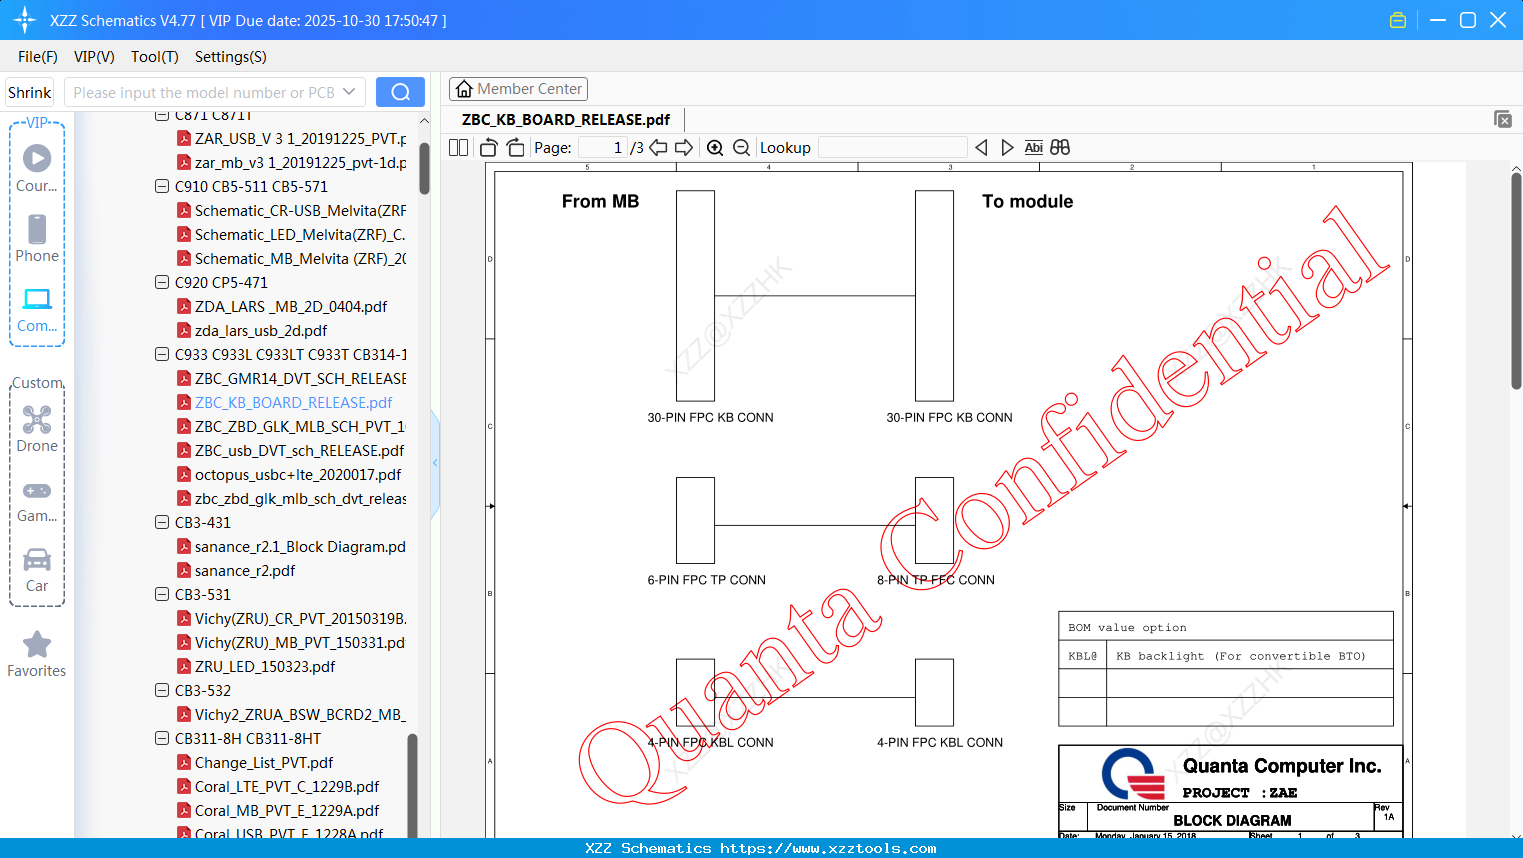This screenshot has width=1523, height=858.
Task: Rotate the page clockwise
Action: coord(516,147)
